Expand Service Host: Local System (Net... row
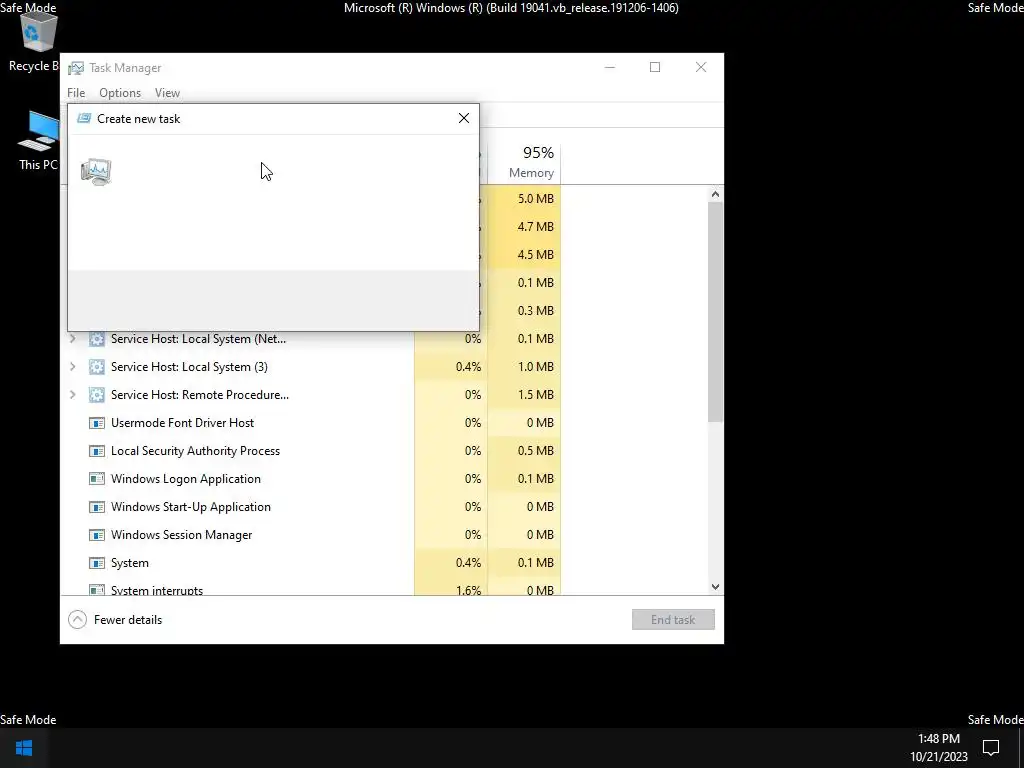 coord(73,338)
